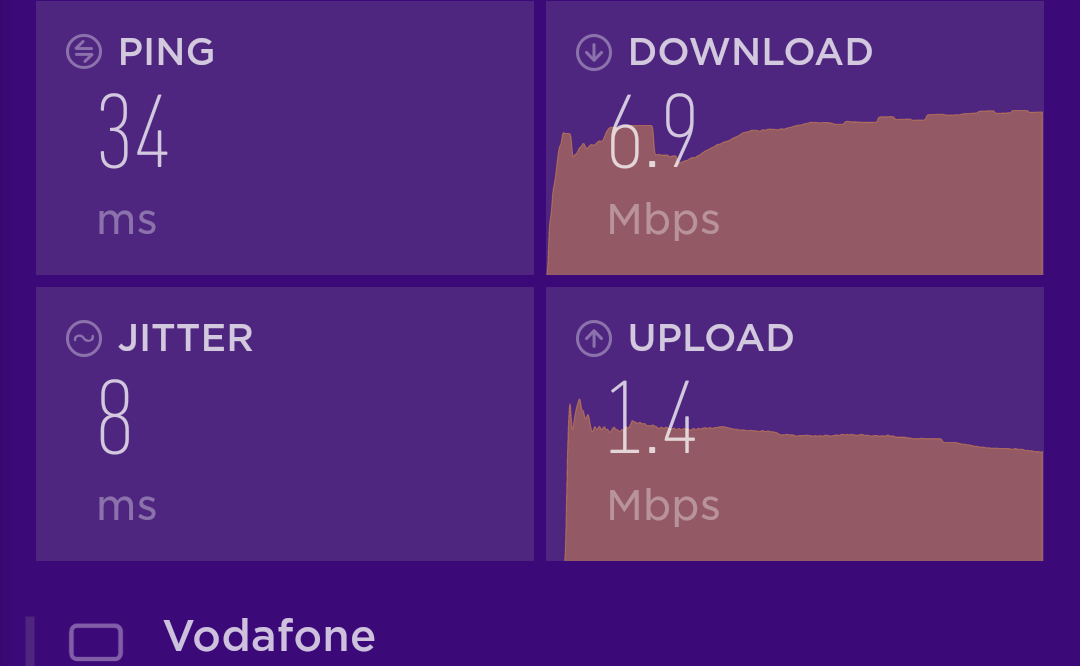
Task: Select the DOWNLOAD label text
Action: (751, 52)
